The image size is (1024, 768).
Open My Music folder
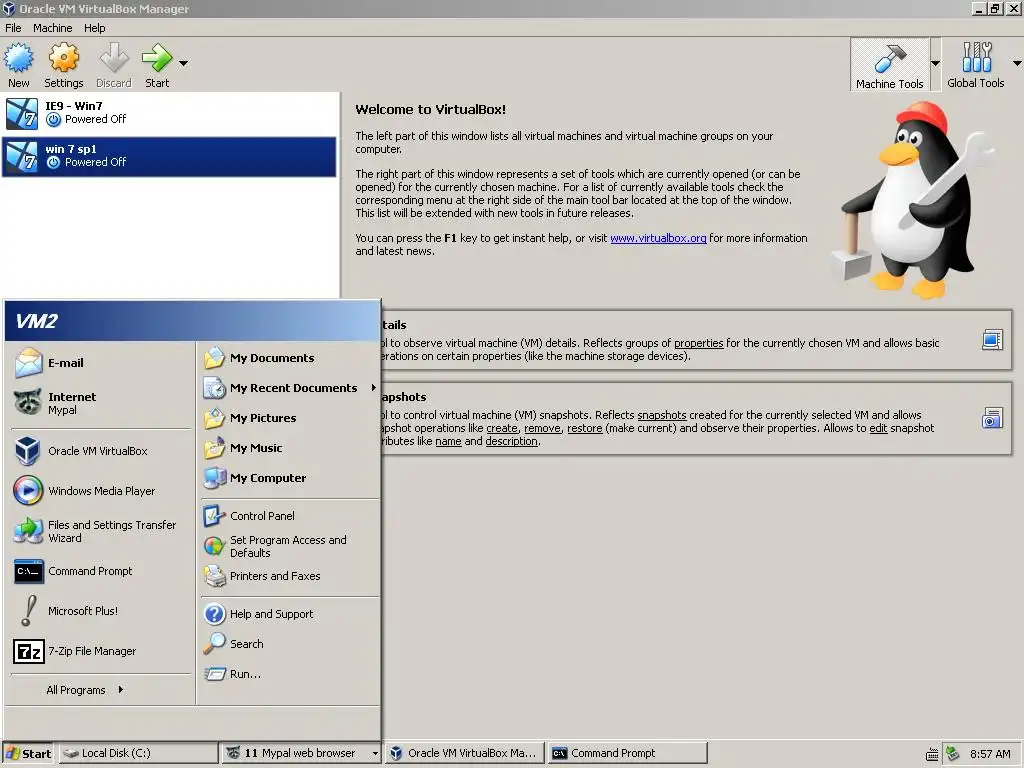tap(289, 448)
